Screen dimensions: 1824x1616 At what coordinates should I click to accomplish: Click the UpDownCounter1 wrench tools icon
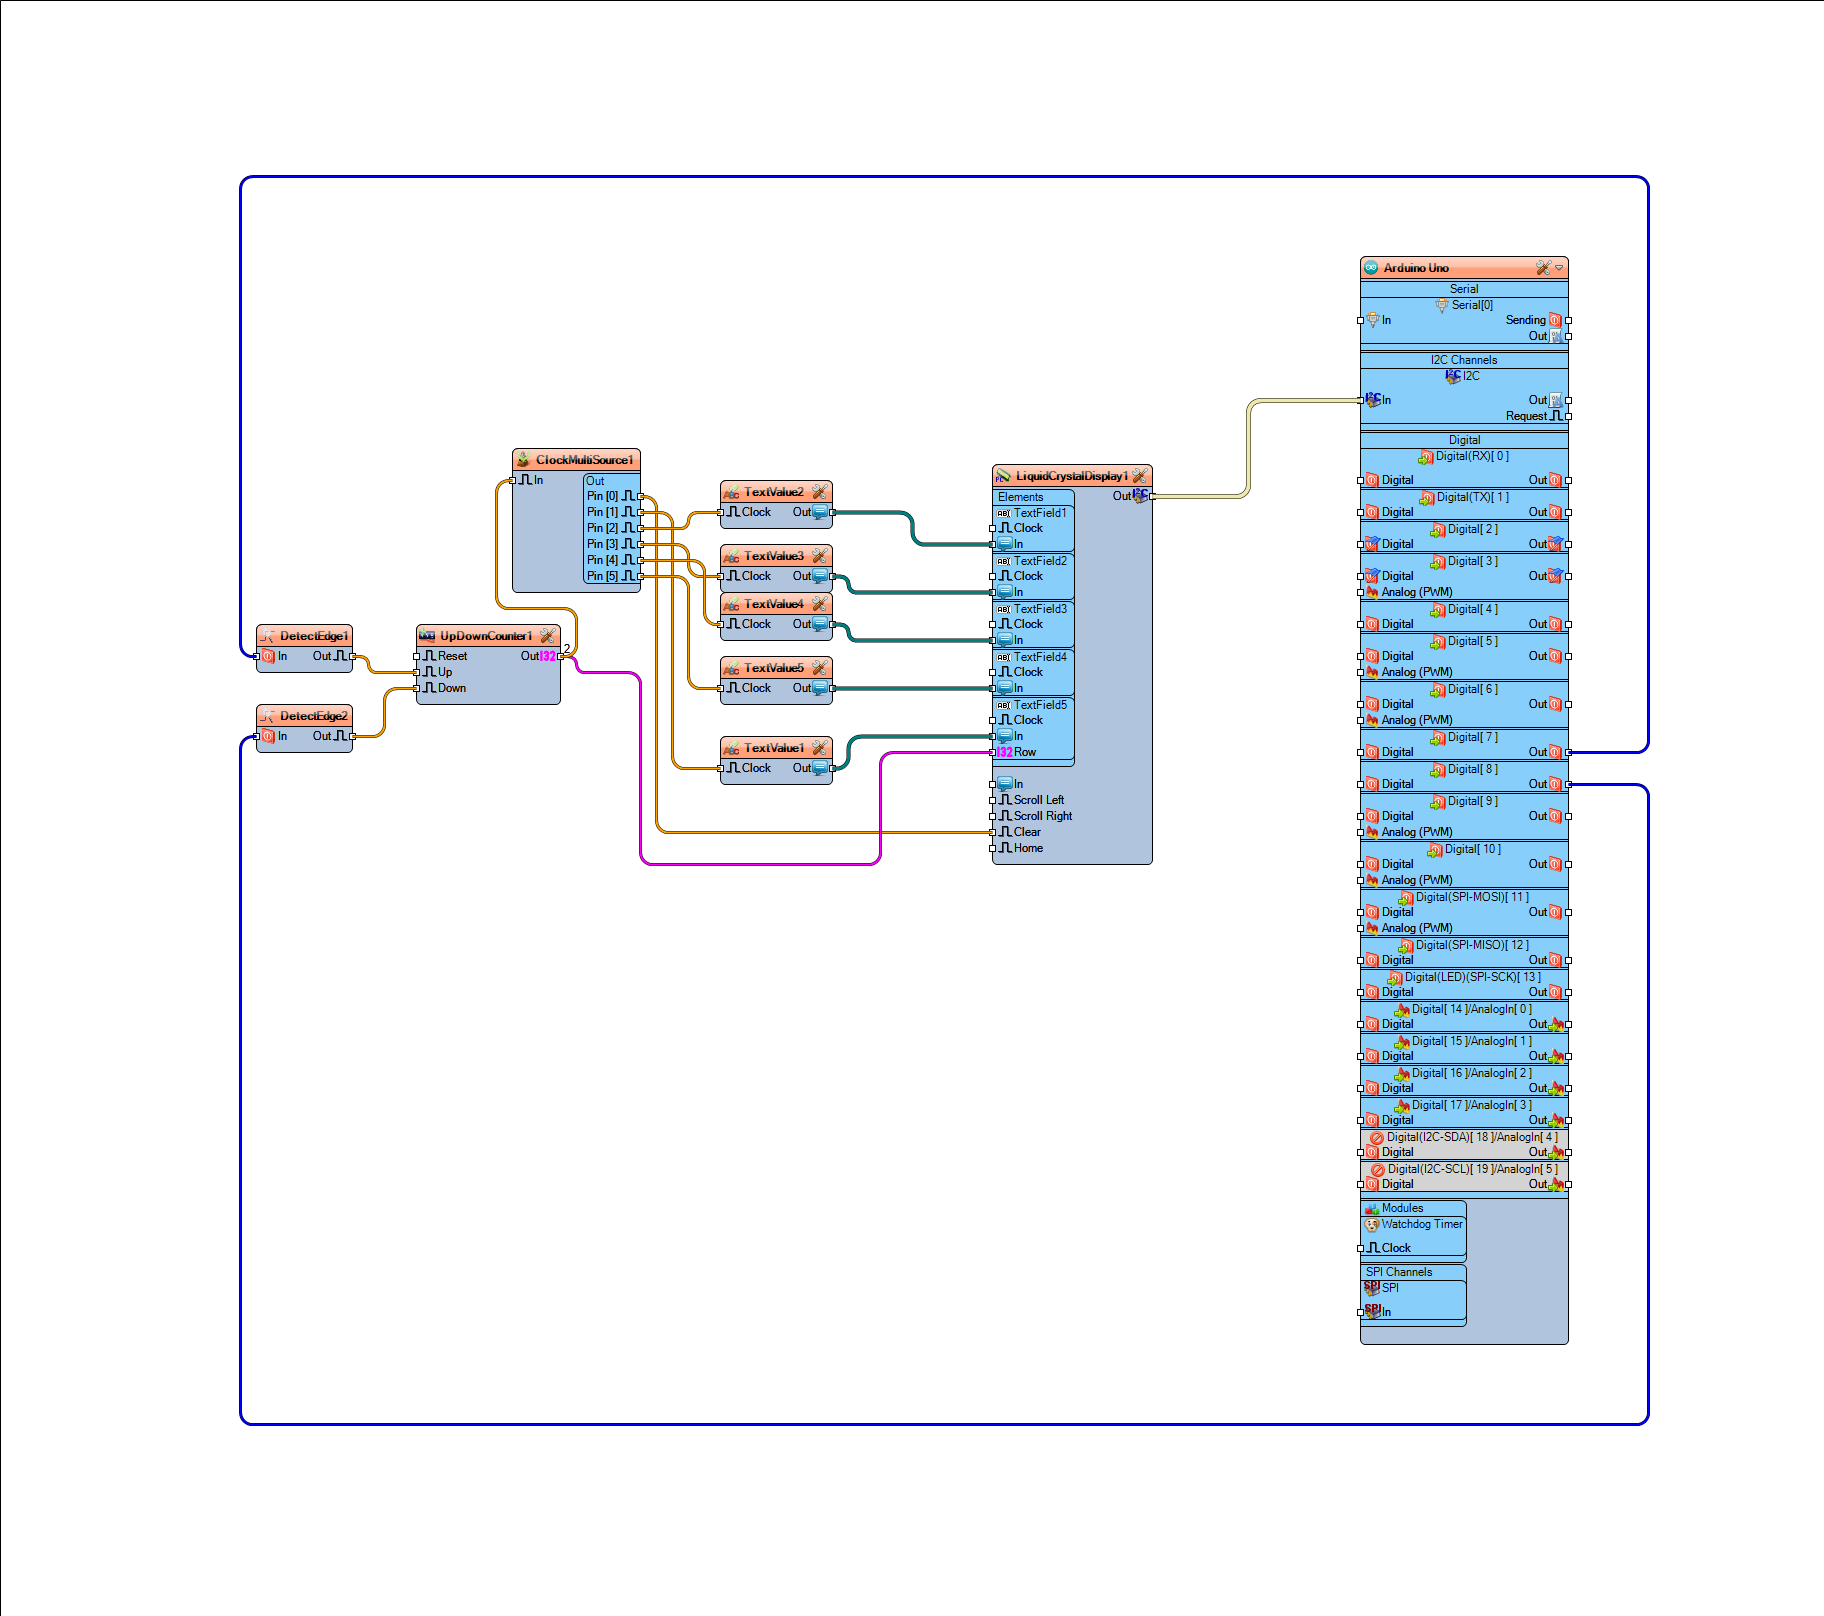pos(547,636)
